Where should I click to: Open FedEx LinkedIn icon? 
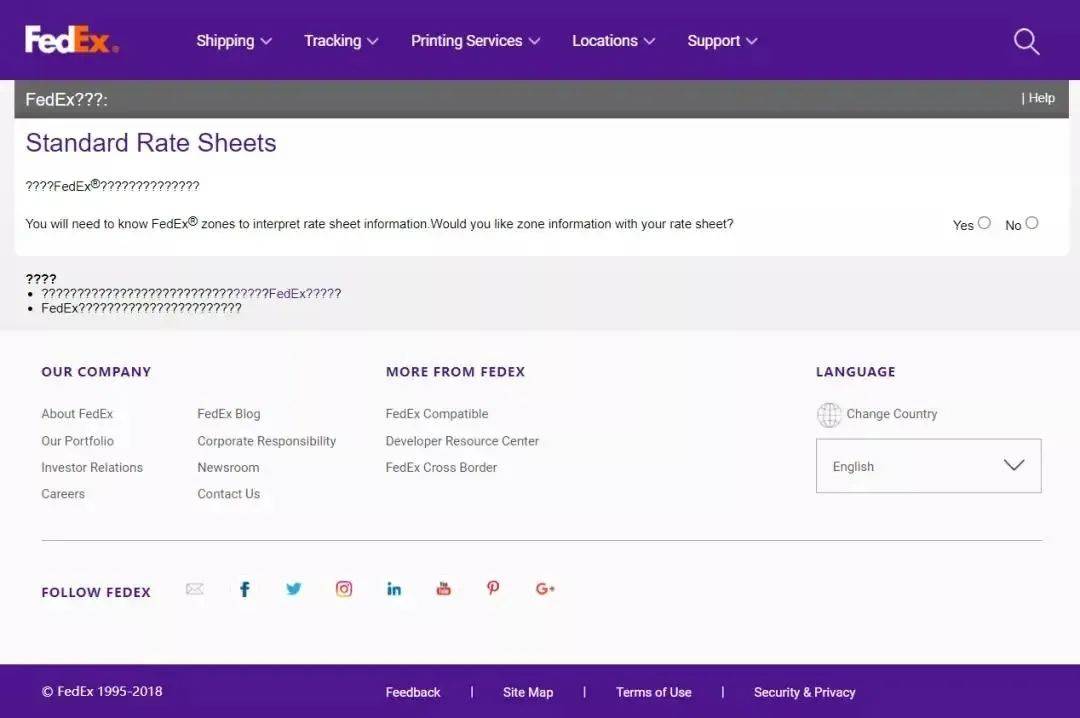coord(393,588)
